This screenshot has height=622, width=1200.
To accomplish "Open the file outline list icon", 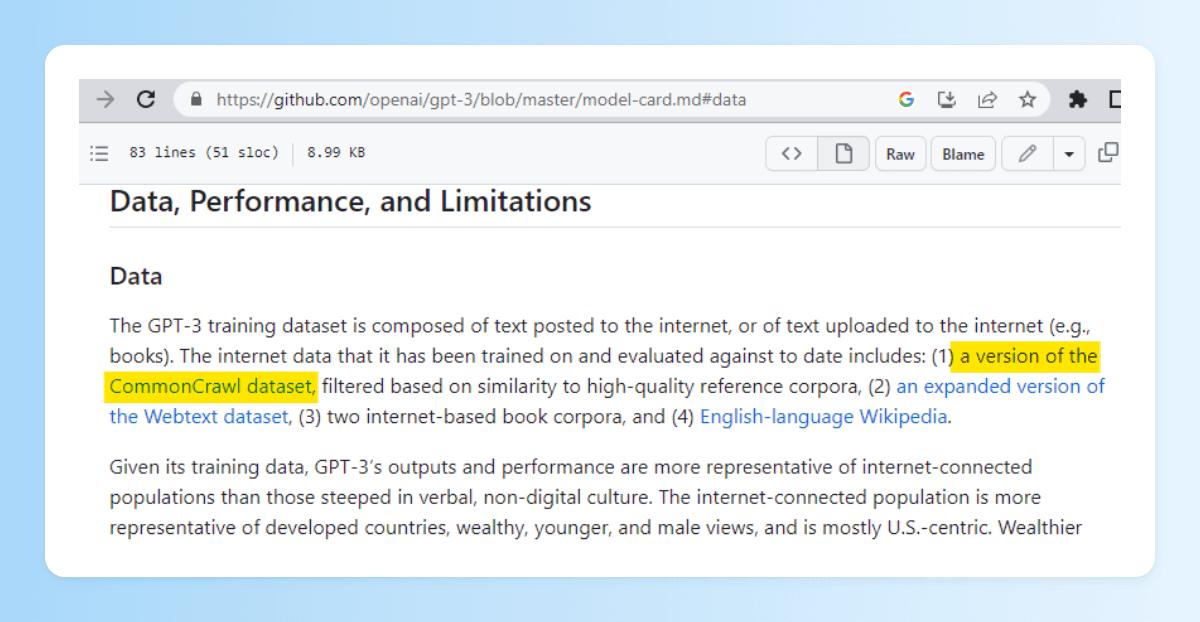I will (x=99, y=153).
